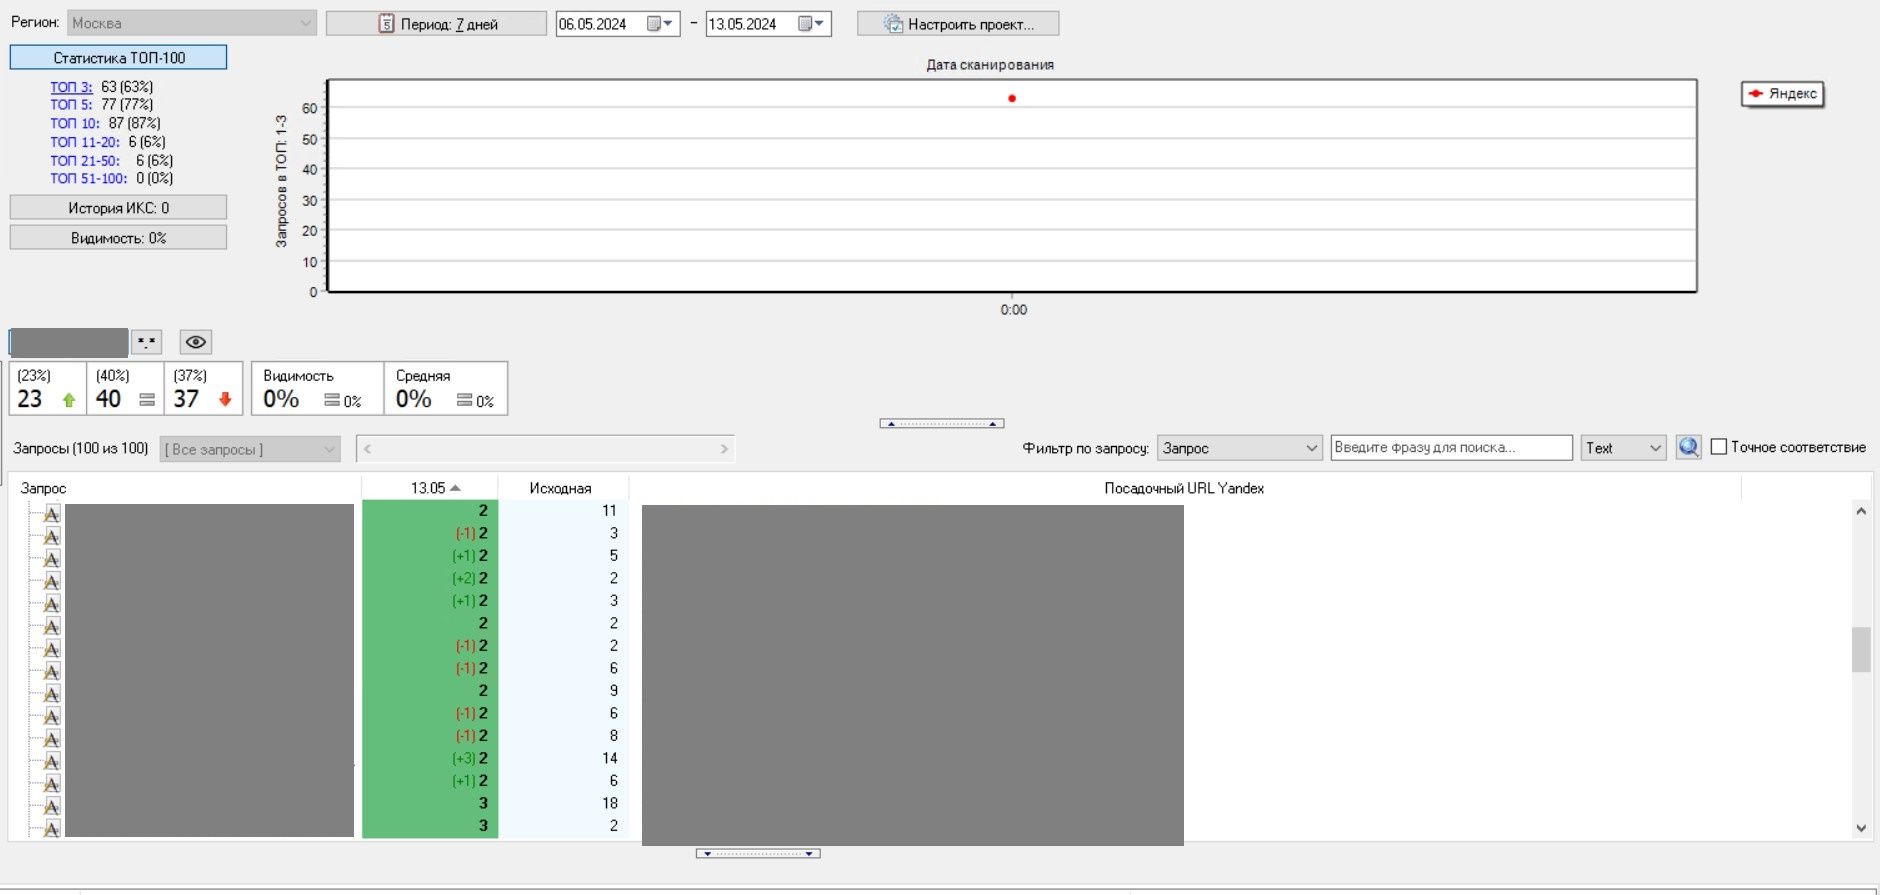
Task: Open the ТОП 5 link
Action: [71, 104]
